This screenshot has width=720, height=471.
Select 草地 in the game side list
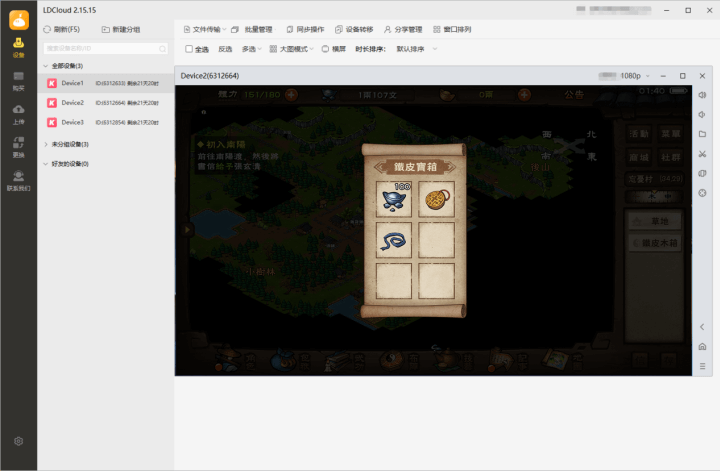pos(655,221)
